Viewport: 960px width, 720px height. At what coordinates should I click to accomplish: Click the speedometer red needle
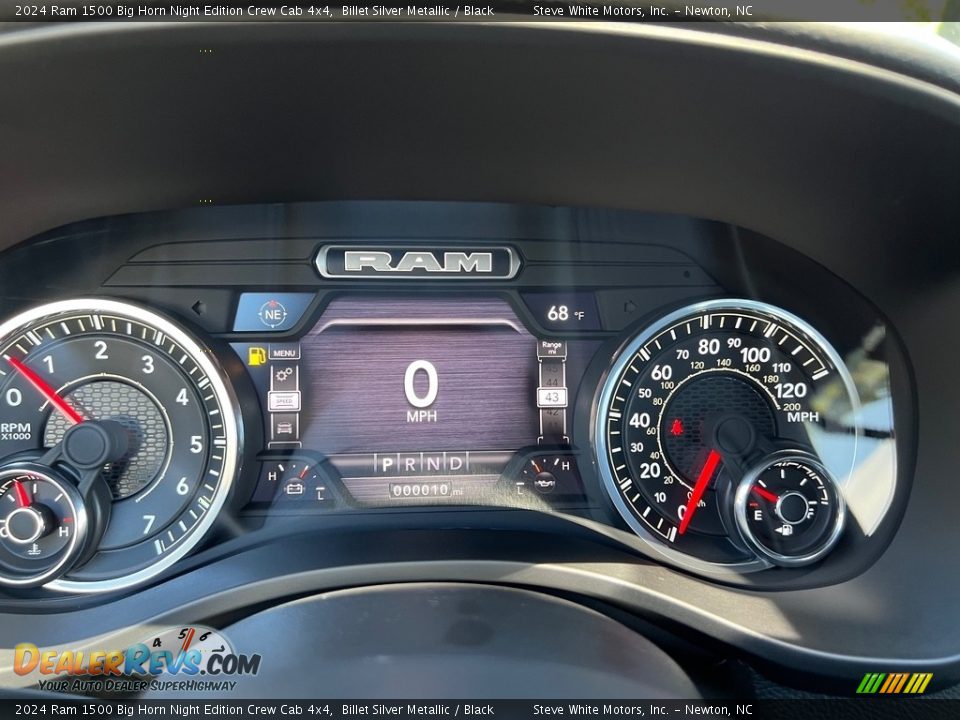pos(700,492)
